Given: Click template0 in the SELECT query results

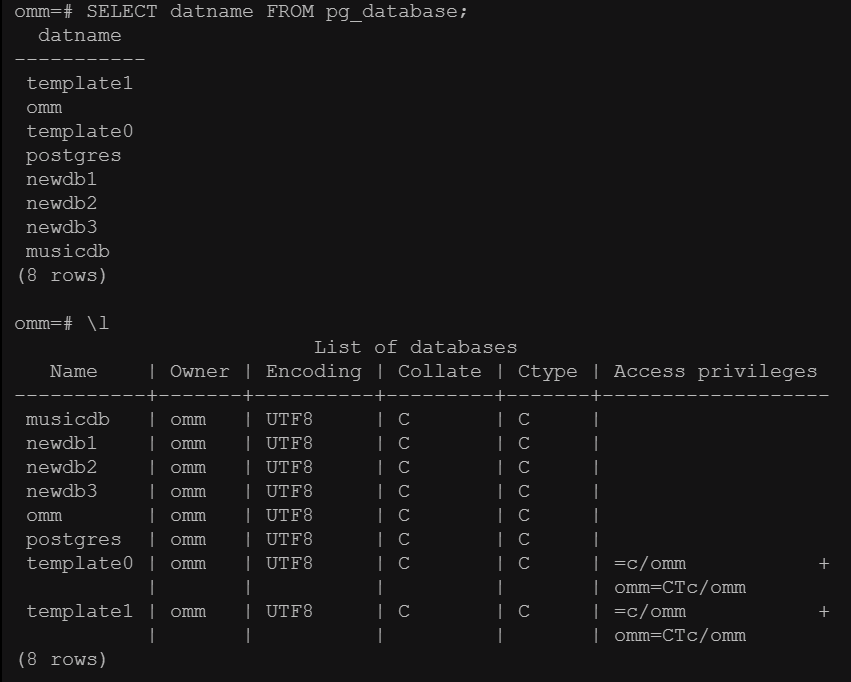Looking at the screenshot, I should 79,132.
